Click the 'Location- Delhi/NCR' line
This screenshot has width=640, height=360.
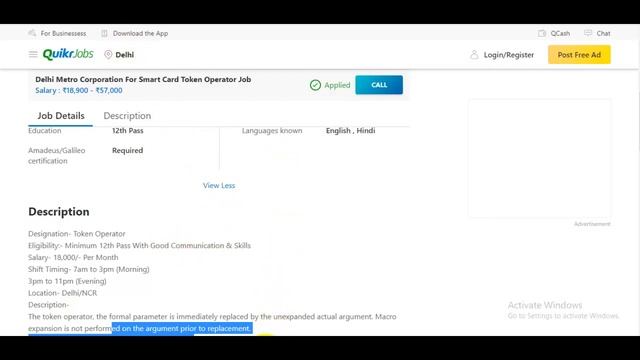pyautogui.click(x=62, y=293)
